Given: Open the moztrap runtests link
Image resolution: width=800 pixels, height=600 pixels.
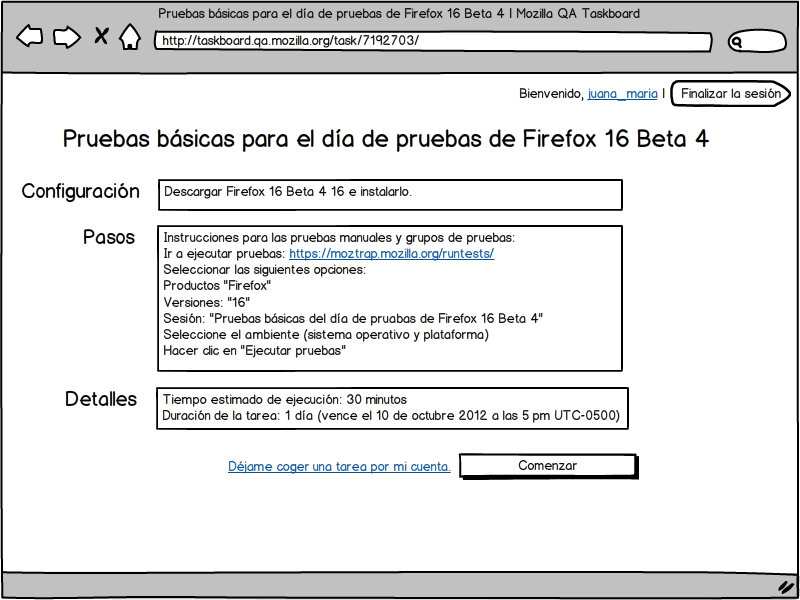Looking at the screenshot, I should click(391, 254).
